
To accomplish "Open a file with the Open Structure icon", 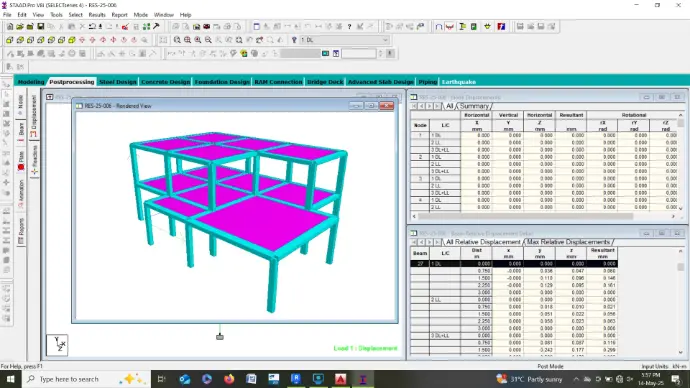I will pos(20,27).
